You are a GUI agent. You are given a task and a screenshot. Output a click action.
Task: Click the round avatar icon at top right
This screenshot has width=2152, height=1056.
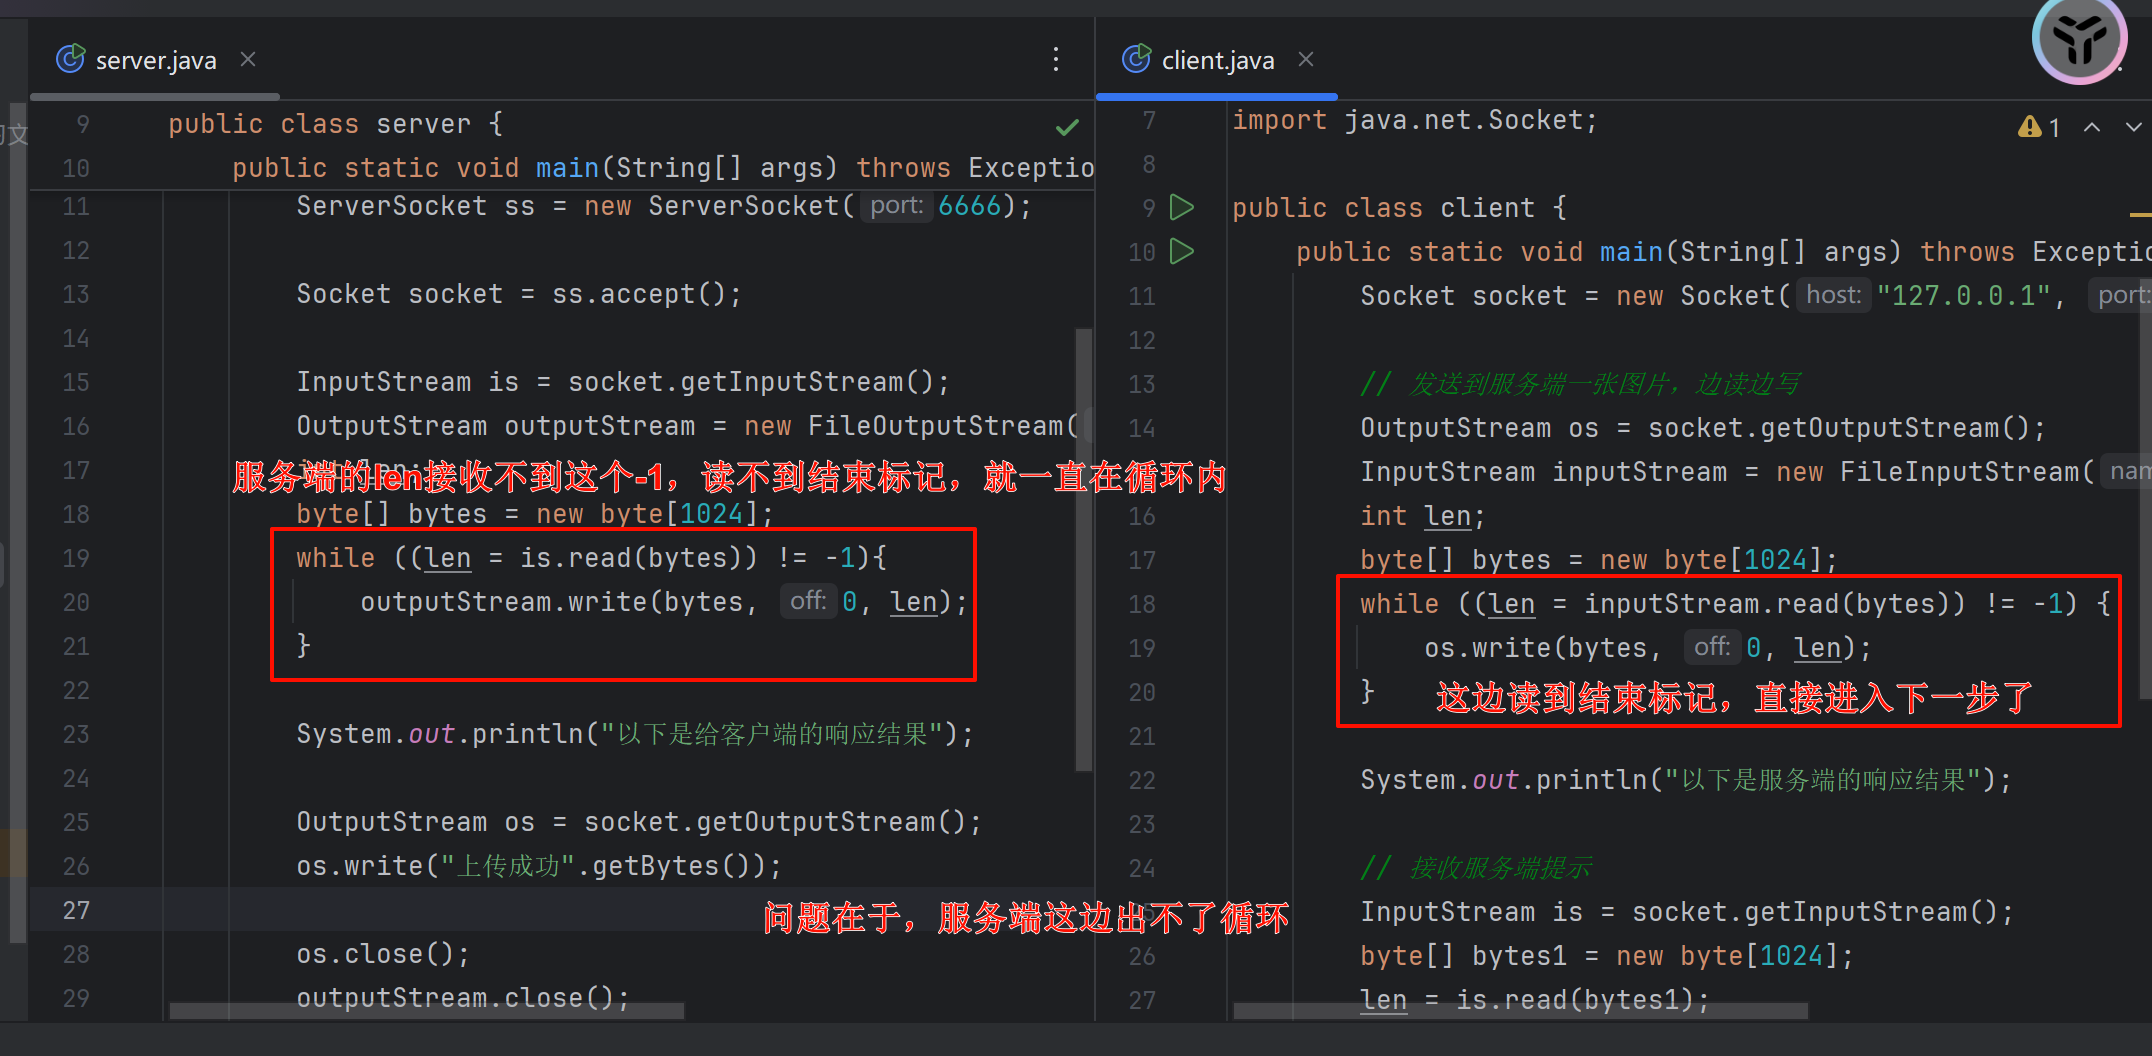click(2080, 40)
